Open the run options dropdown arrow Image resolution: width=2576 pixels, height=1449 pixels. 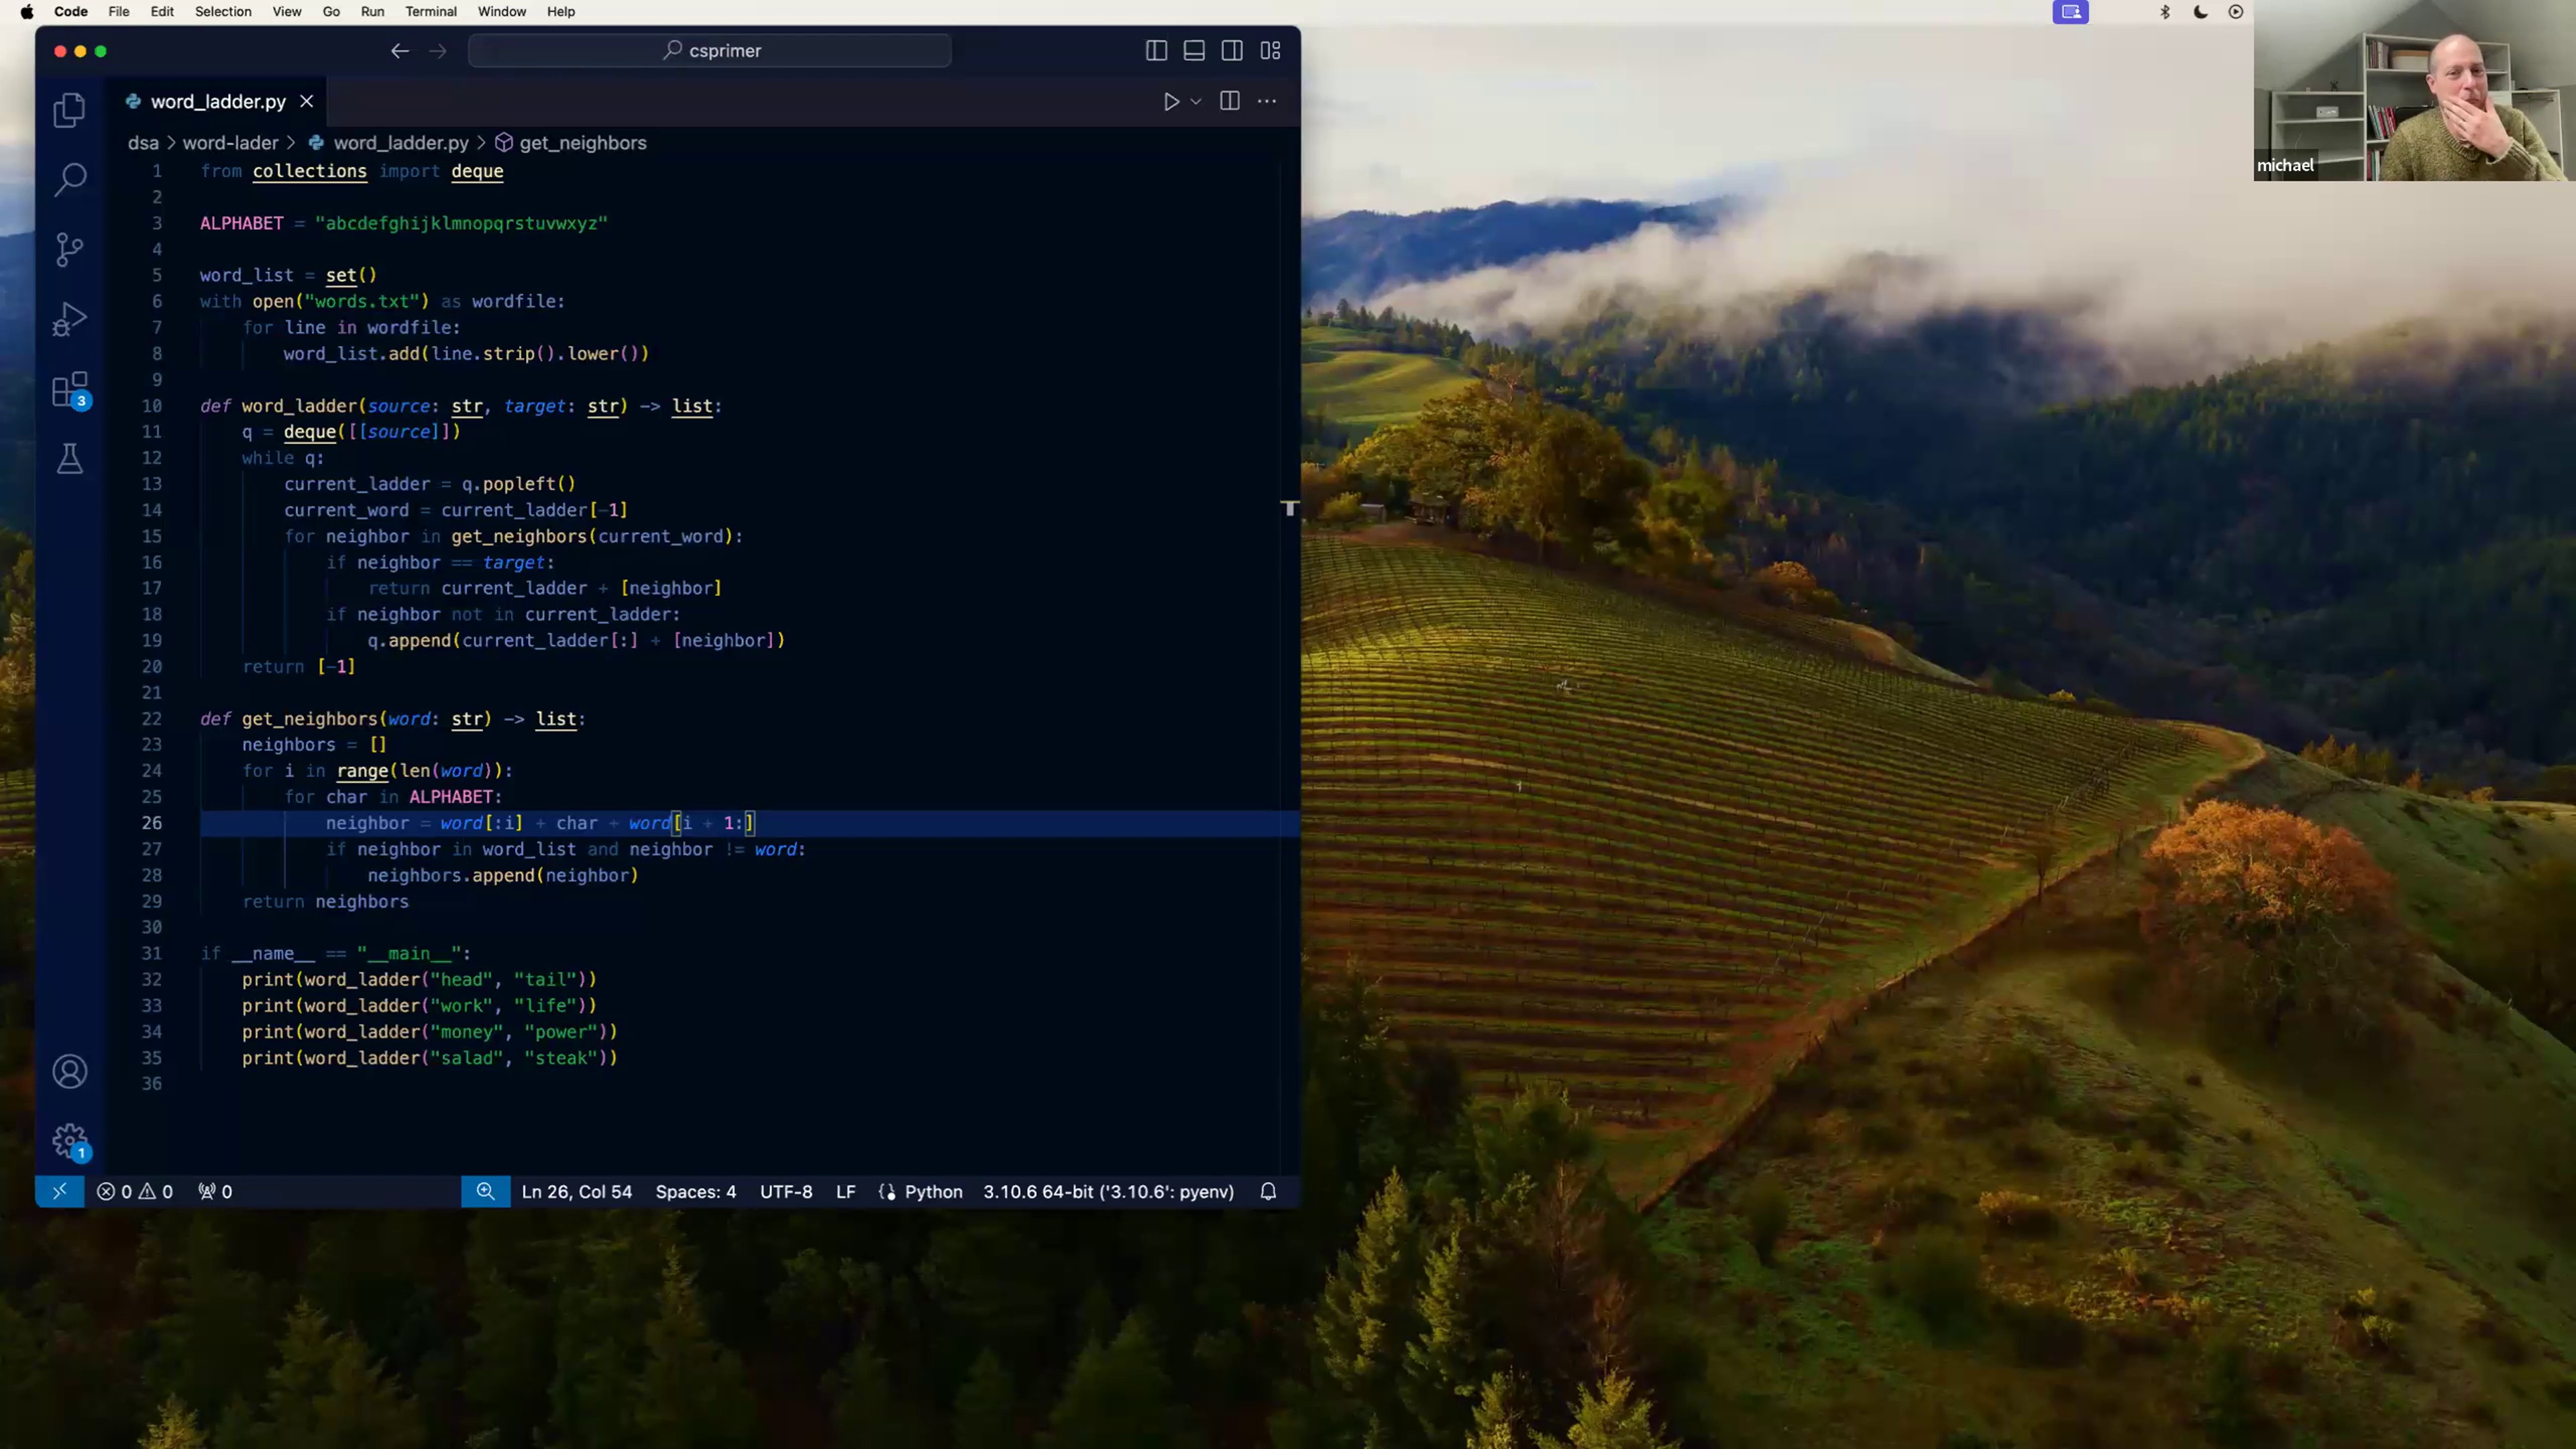click(x=1196, y=102)
